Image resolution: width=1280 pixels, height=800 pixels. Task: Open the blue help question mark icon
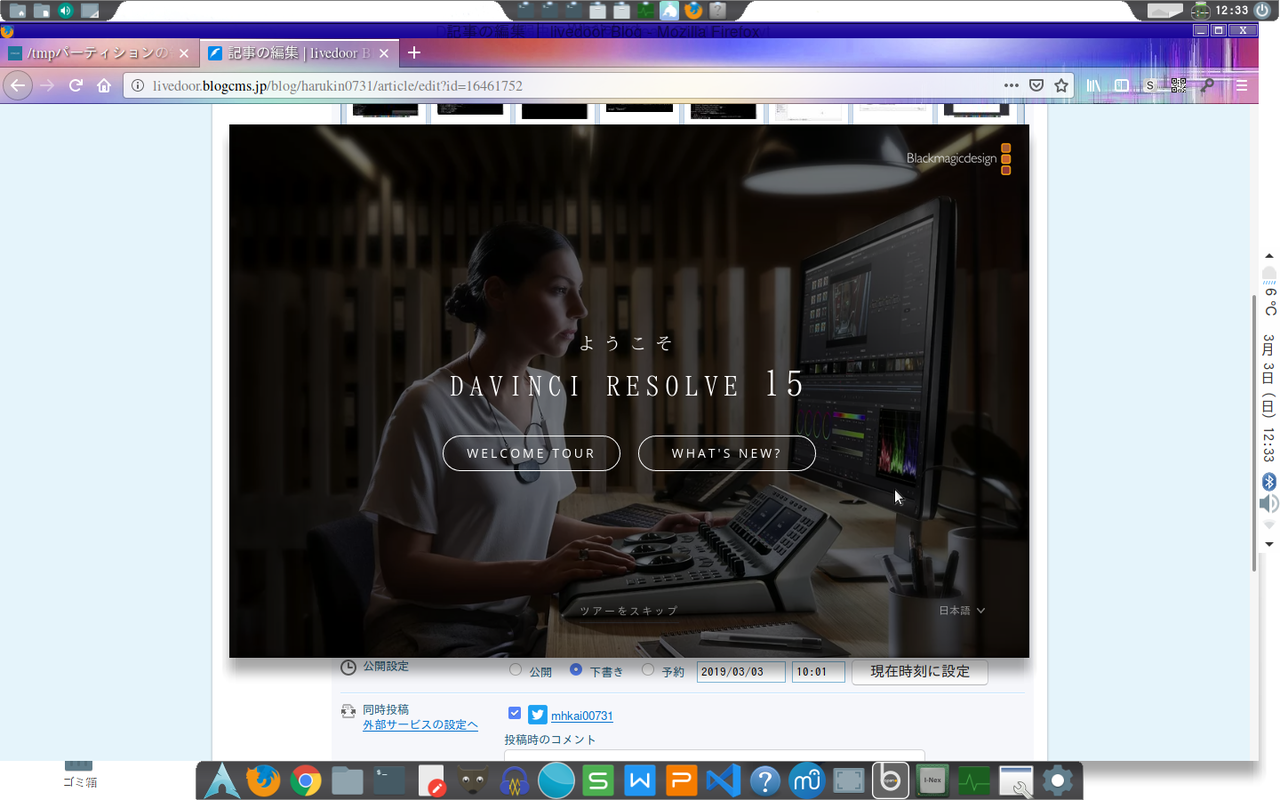765,780
